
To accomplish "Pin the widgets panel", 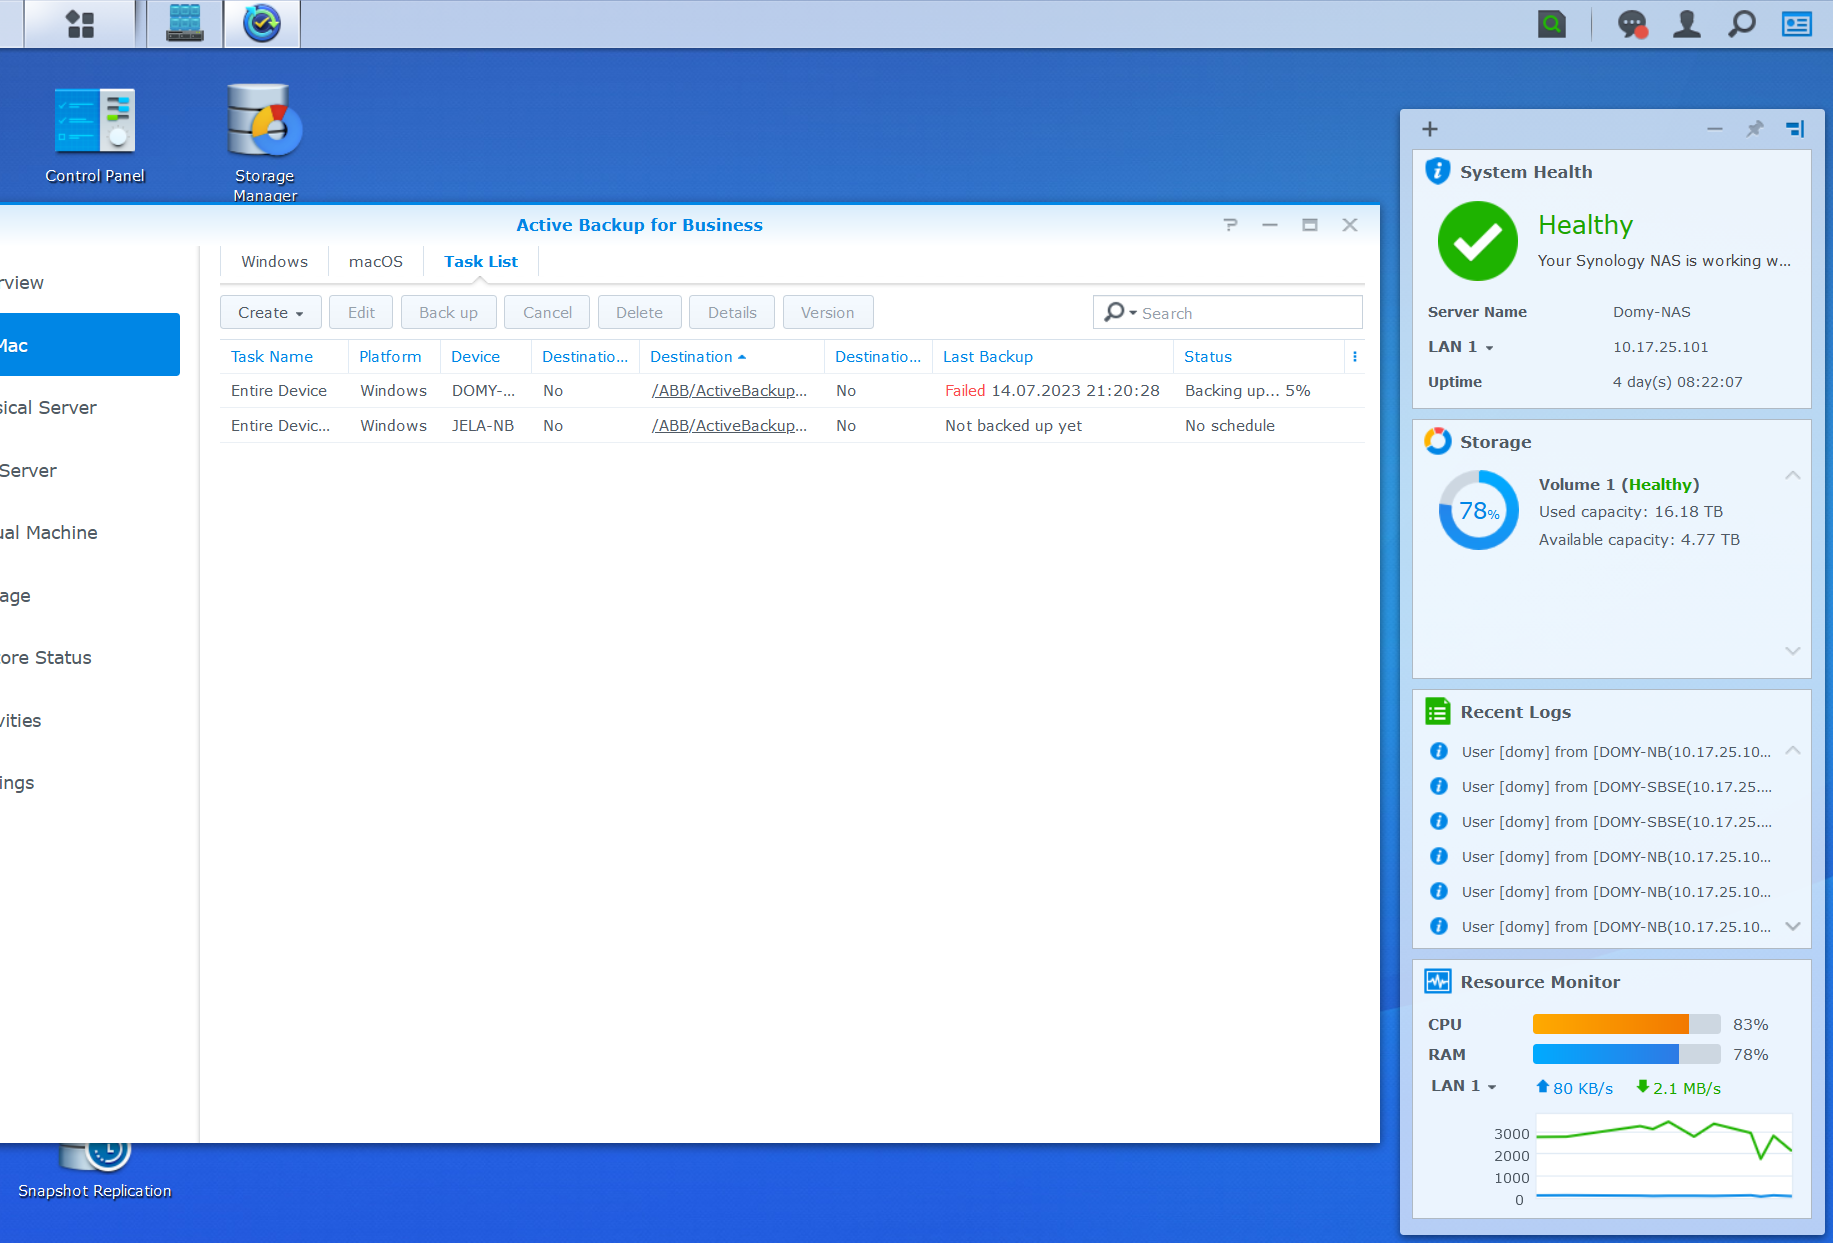I will 1755,129.
